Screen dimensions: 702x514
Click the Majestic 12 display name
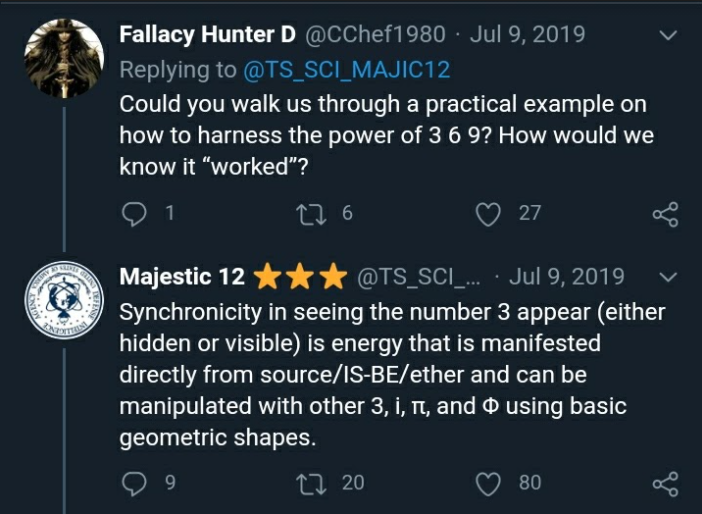point(182,276)
